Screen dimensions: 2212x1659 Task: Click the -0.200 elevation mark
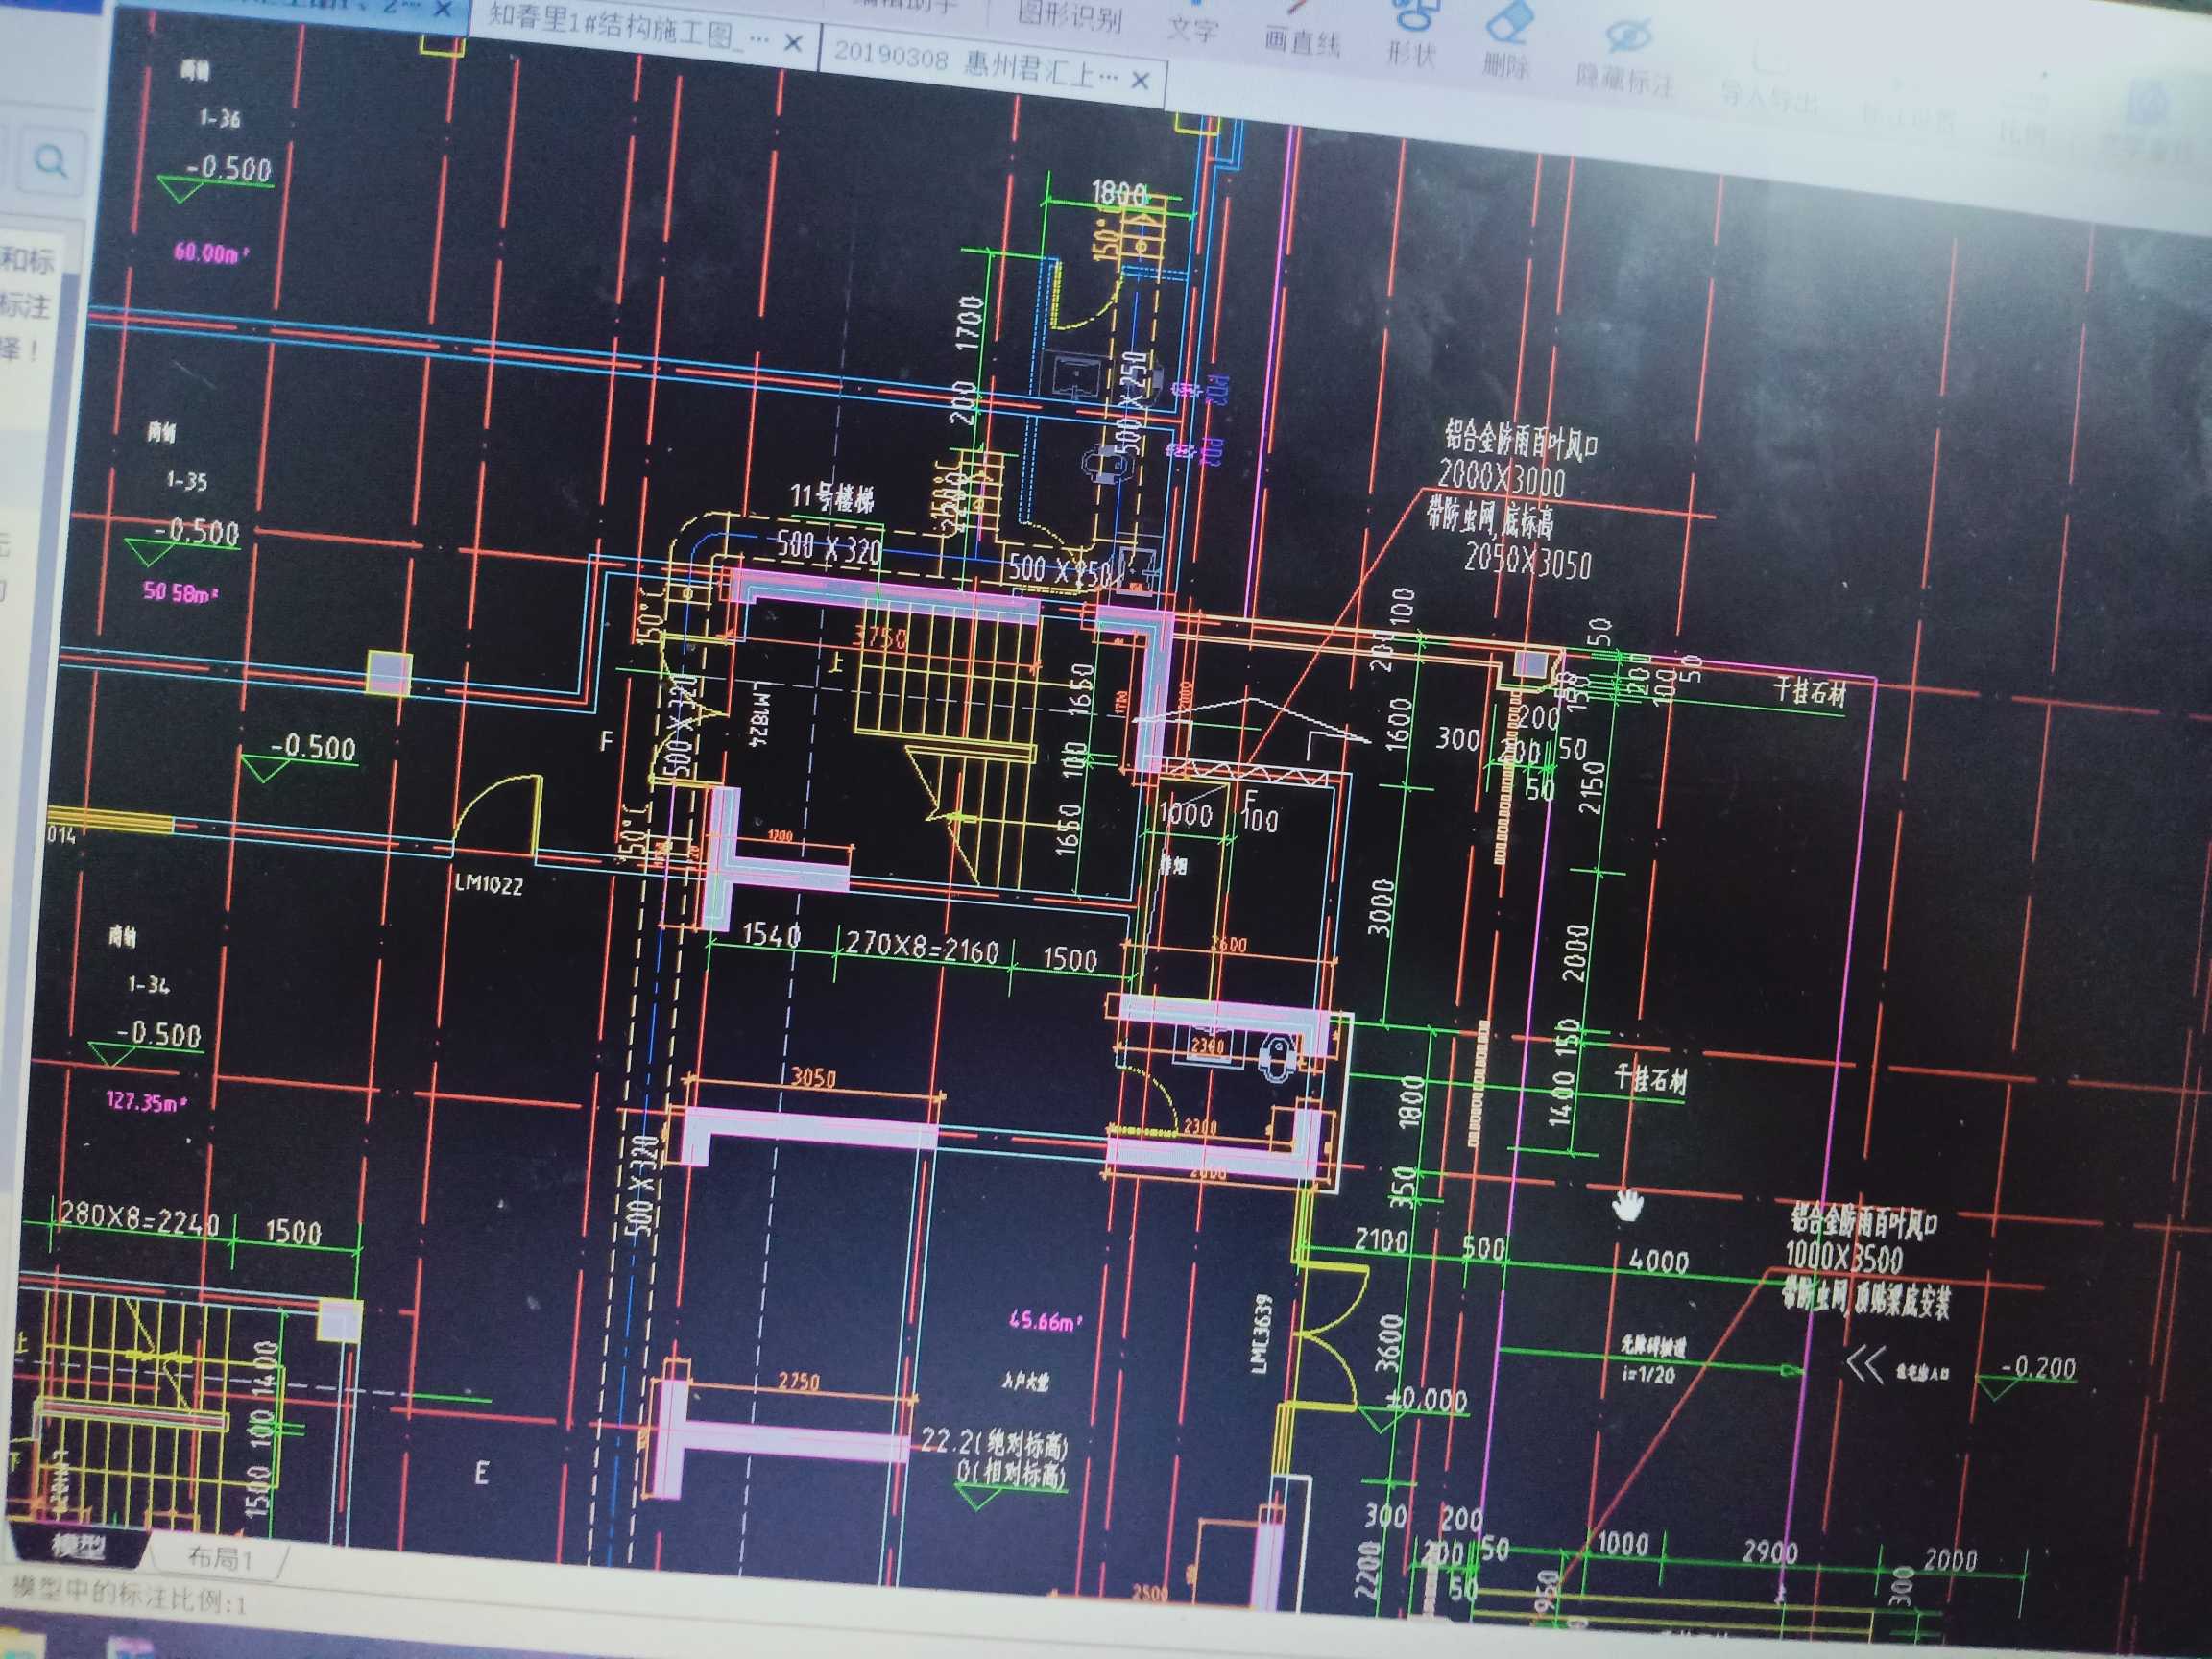click(2039, 1367)
